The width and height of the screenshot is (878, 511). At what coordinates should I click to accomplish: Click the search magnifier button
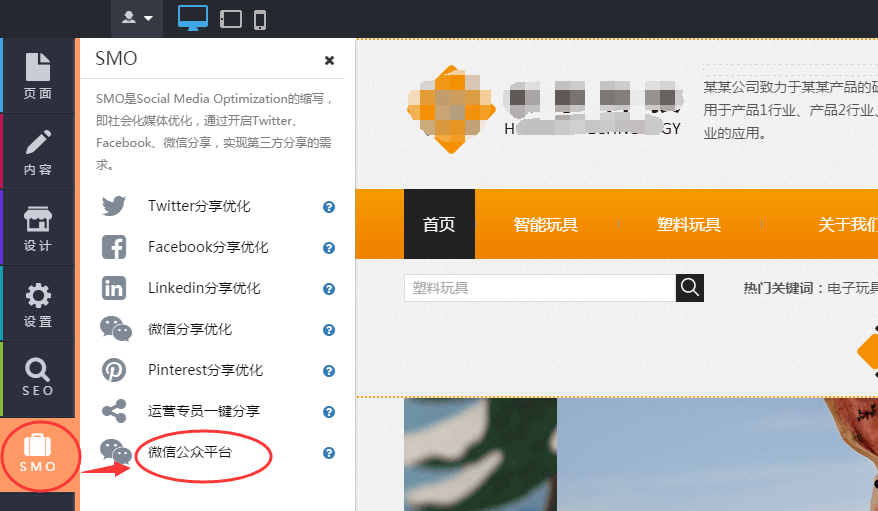coord(690,288)
